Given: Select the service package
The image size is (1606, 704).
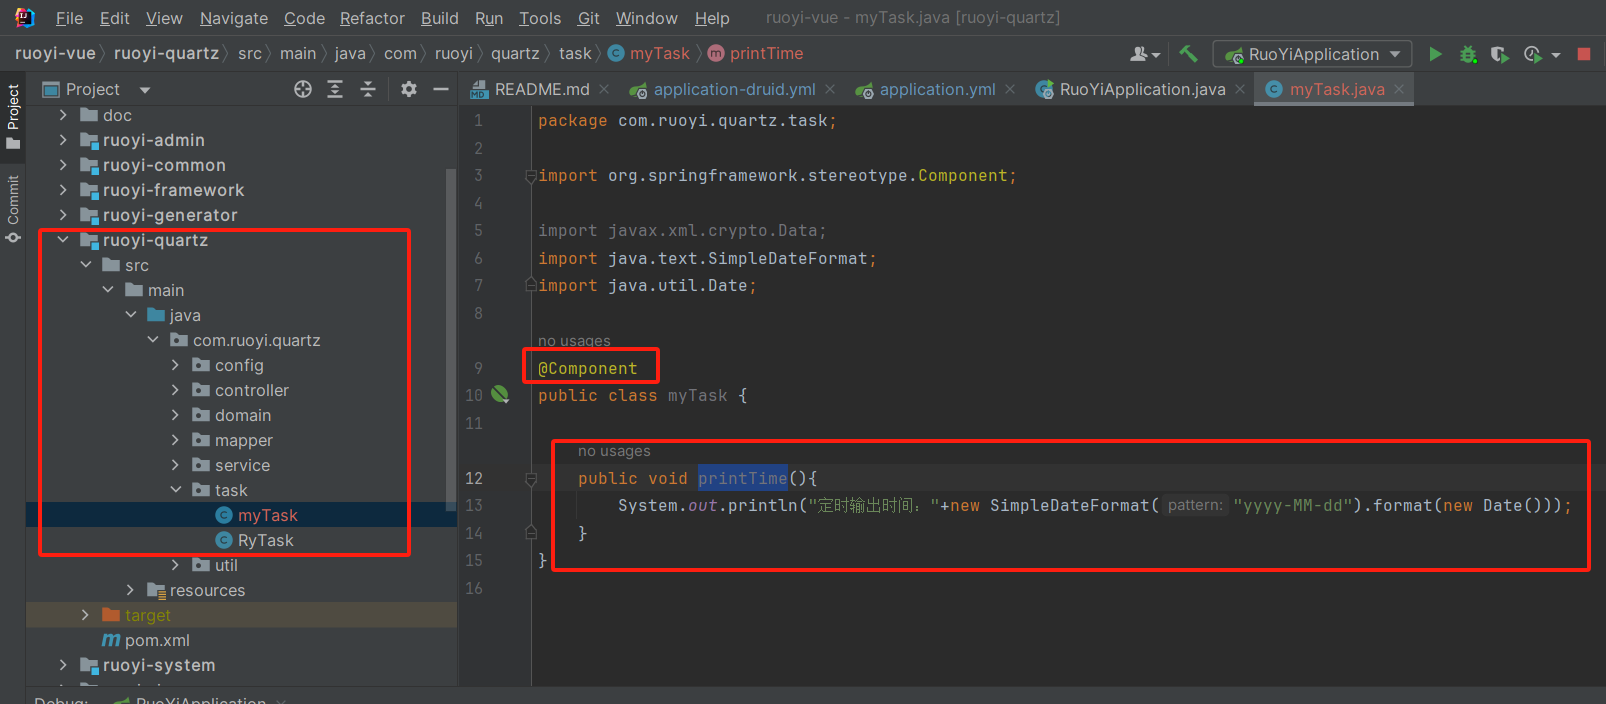Looking at the screenshot, I should (x=242, y=465).
